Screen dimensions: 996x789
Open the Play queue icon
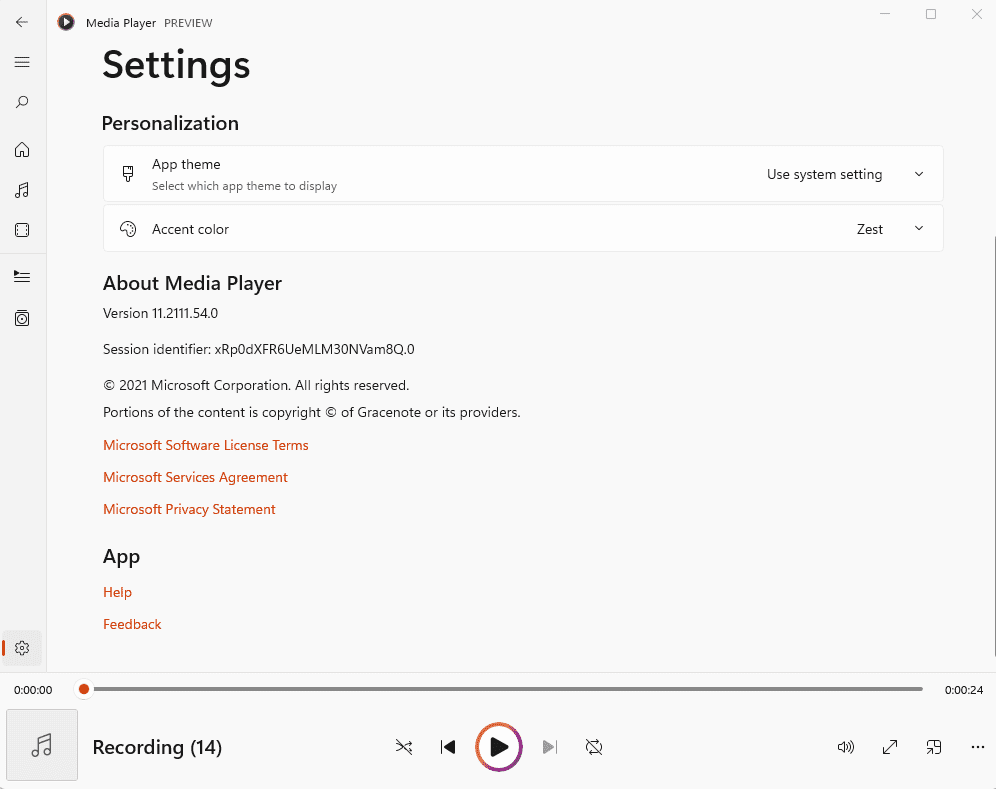click(22, 276)
